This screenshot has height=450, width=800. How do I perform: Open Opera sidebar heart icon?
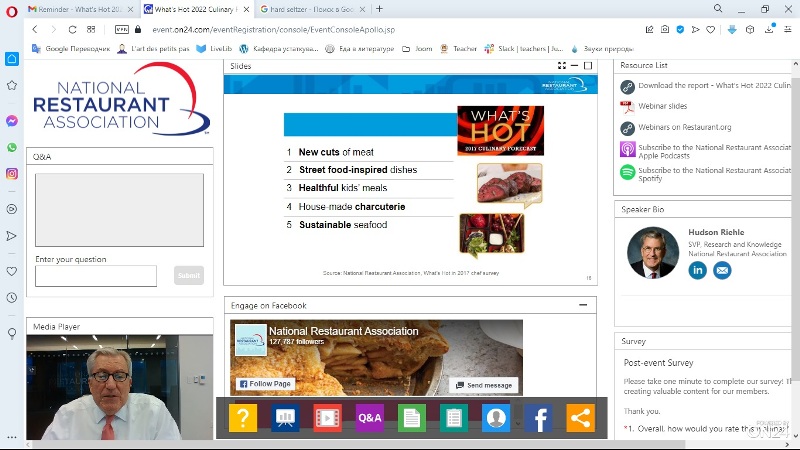(x=12, y=271)
